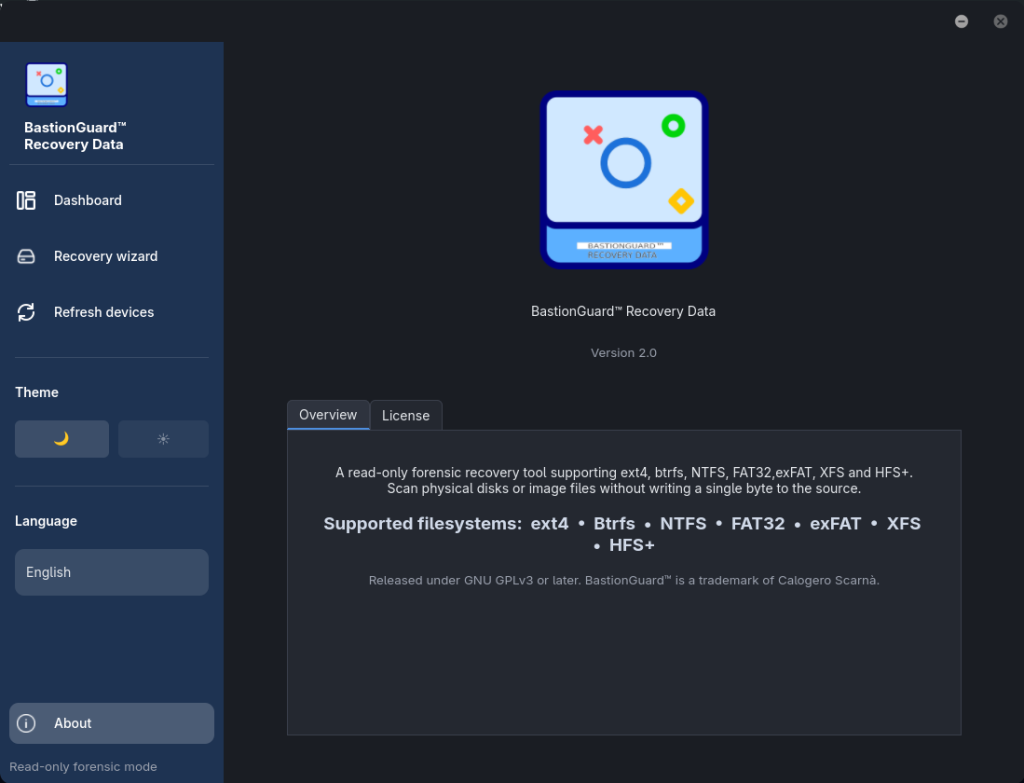The height and width of the screenshot is (783, 1024).
Task: Launch the Recovery wizard
Action: [x=112, y=256]
